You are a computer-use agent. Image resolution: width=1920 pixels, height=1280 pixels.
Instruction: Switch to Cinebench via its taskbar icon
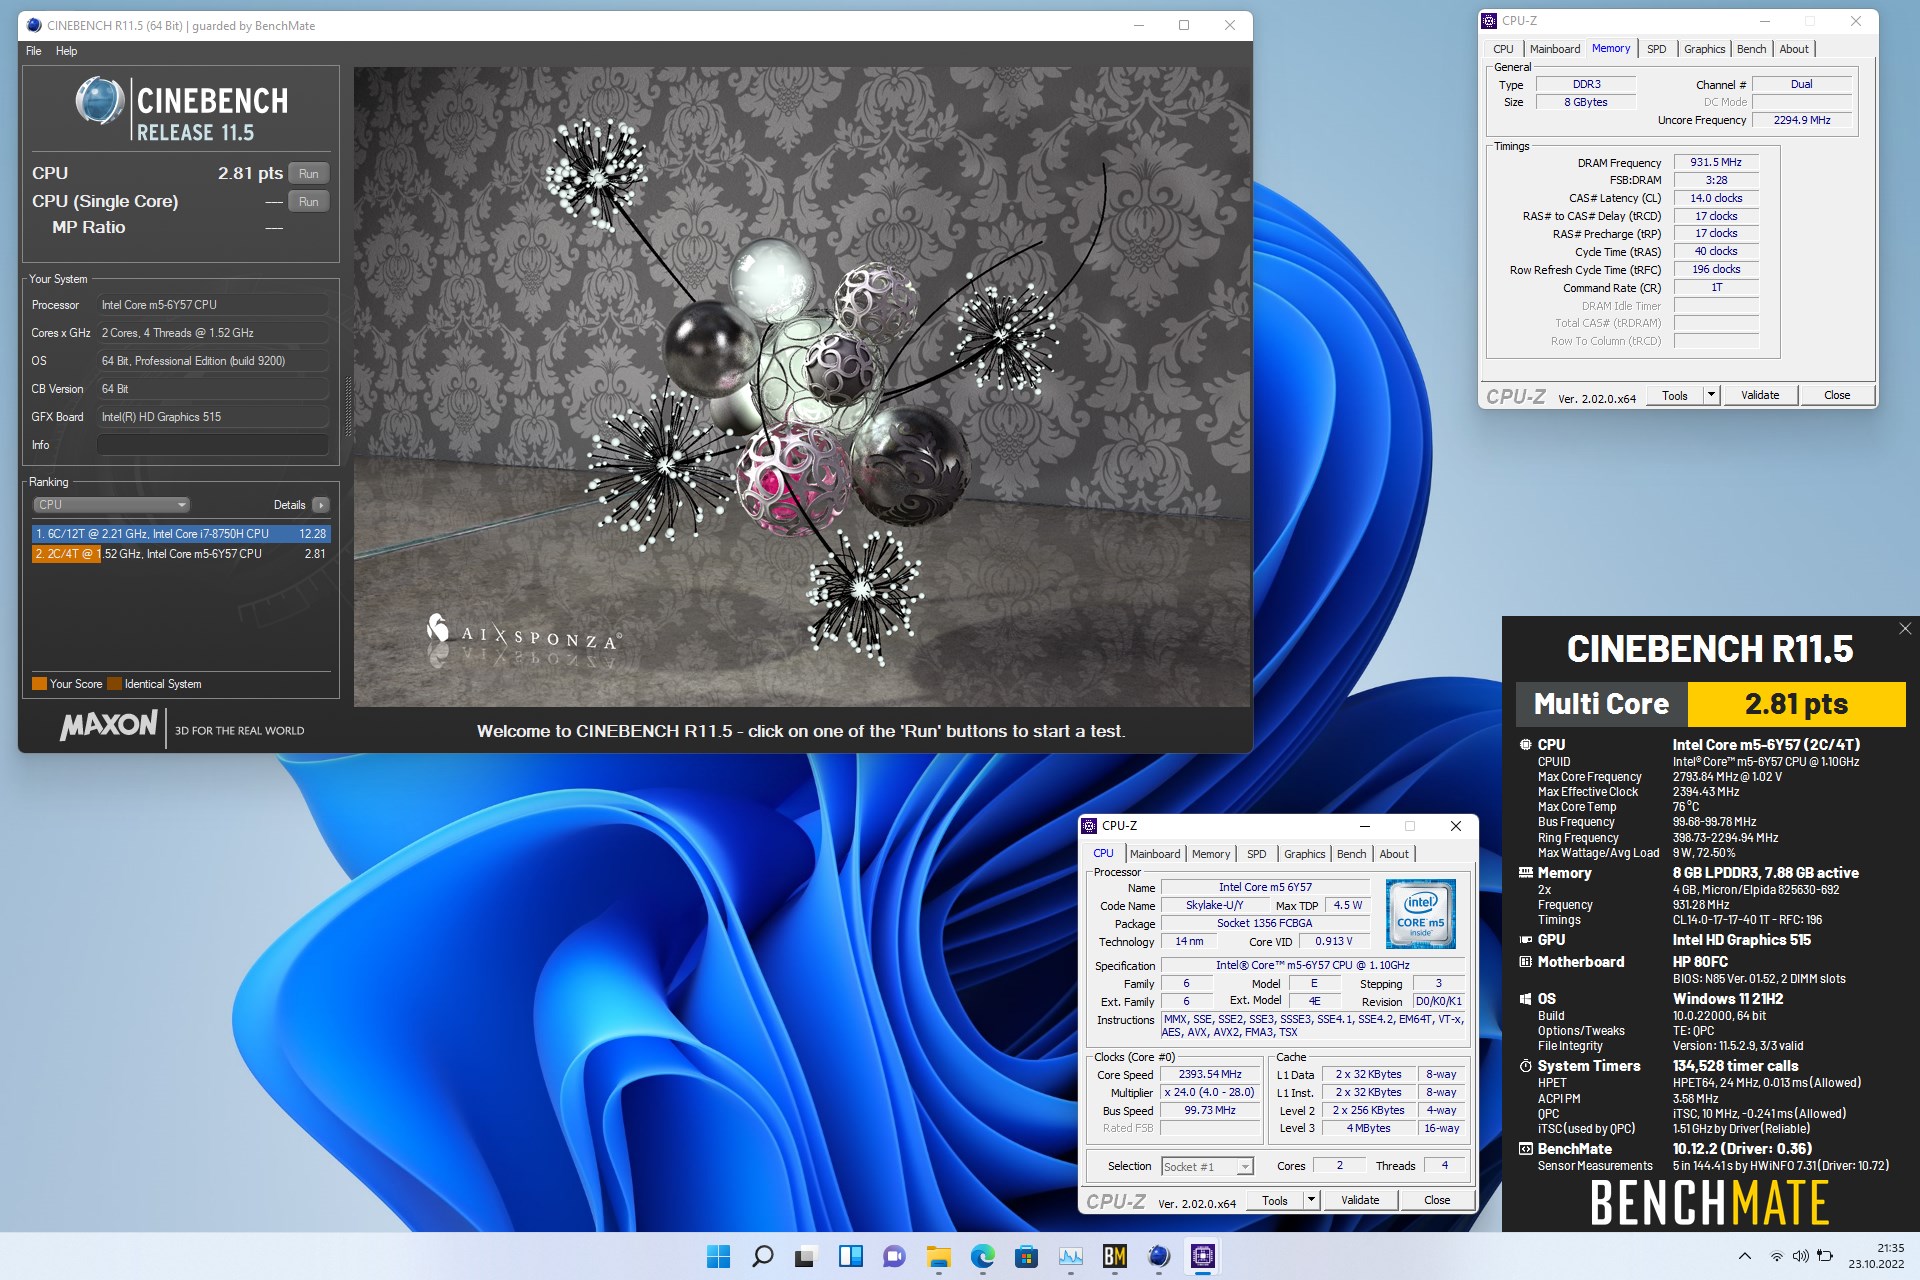click(x=1158, y=1256)
